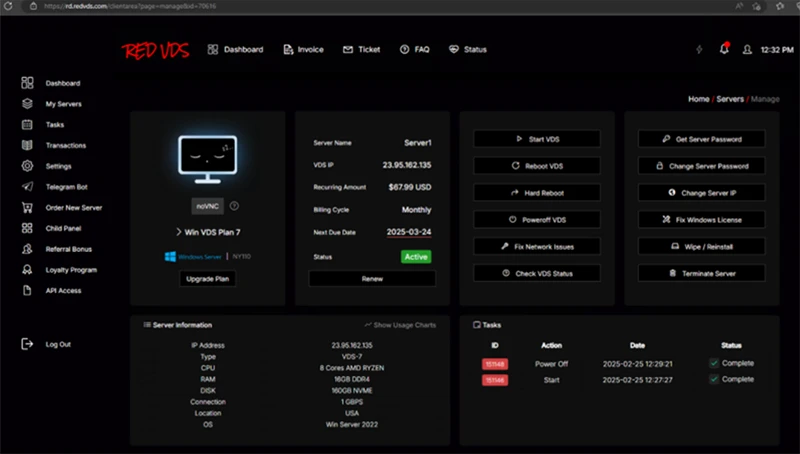Click the lightning bolt icon in header

point(699,49)
